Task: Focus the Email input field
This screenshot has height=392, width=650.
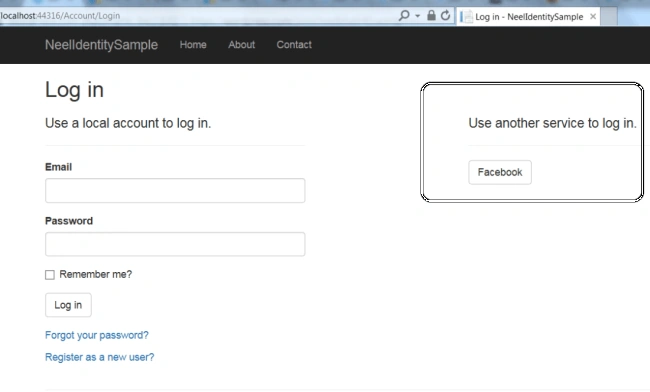Action: 175,191
